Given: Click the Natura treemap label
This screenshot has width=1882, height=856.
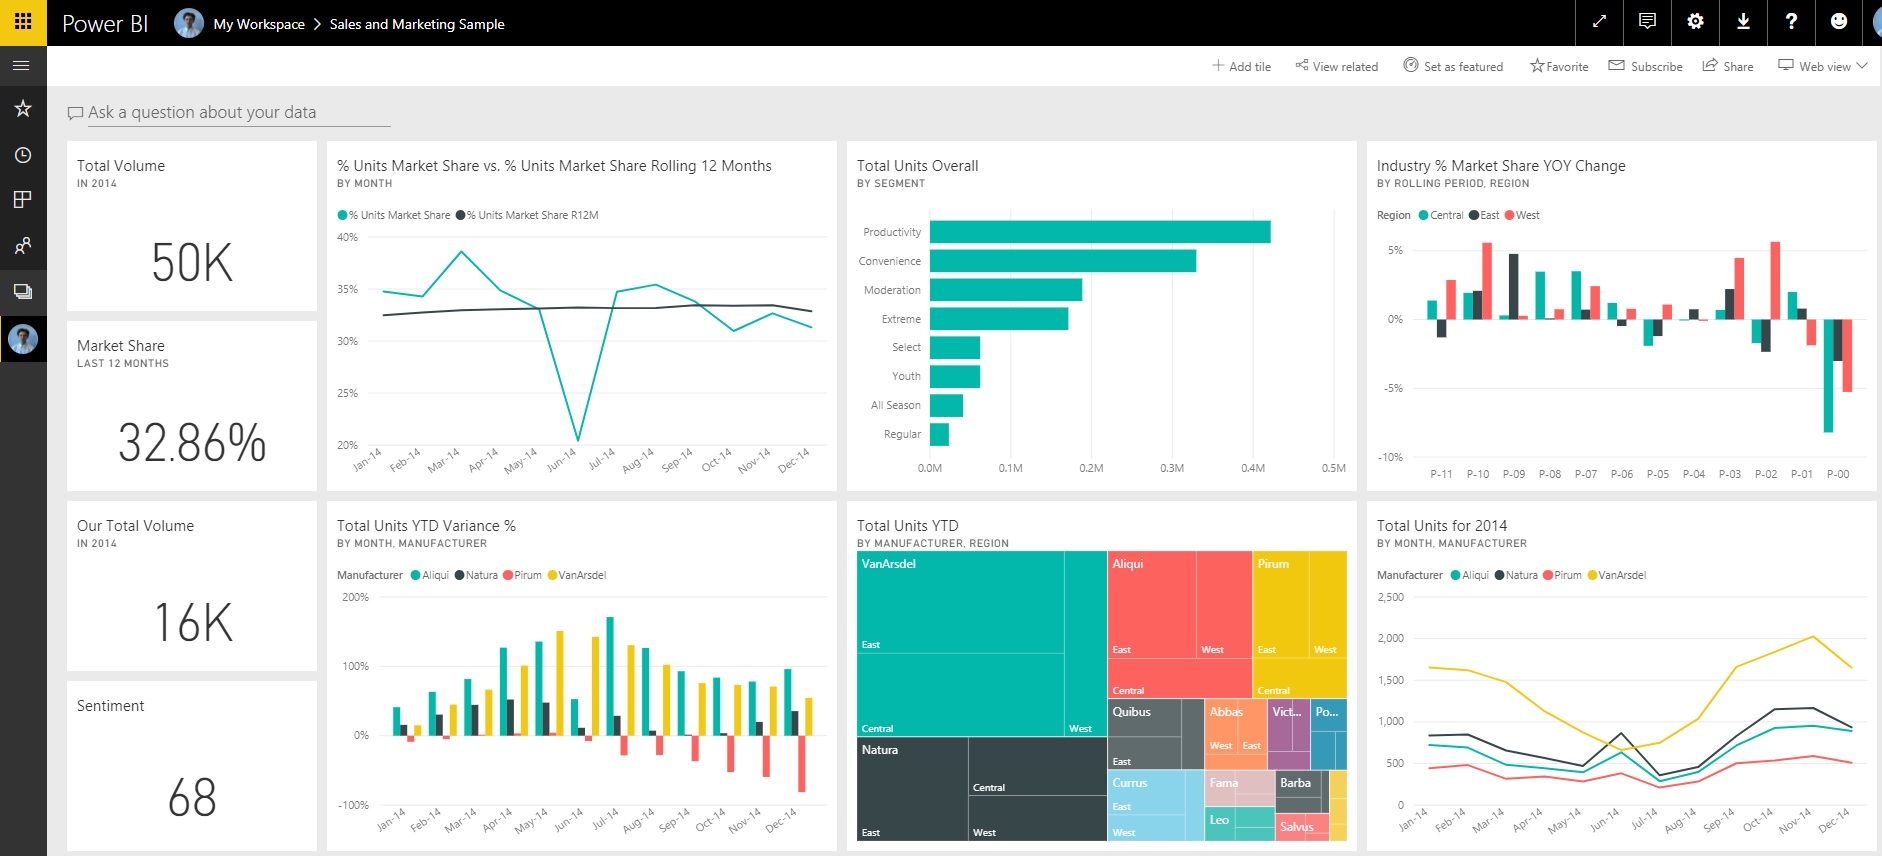Looking at the screenshot, I should pos(880,750).
